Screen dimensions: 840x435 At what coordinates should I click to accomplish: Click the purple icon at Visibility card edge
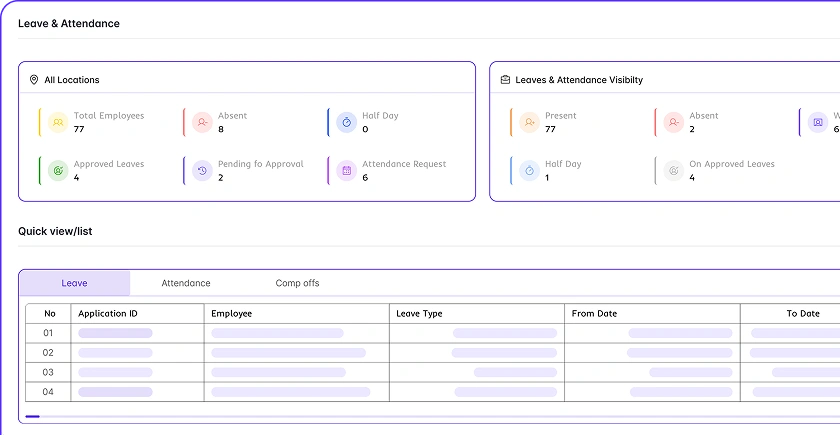pyautogui.click(x=818, y=123)
